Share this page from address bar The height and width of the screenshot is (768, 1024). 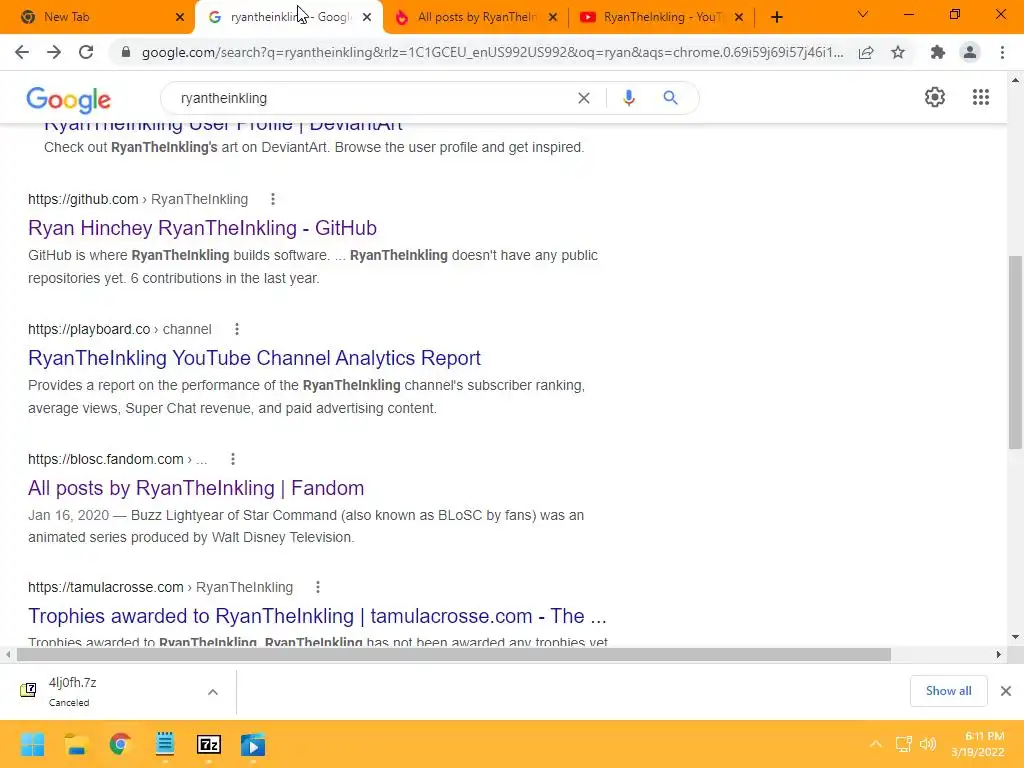(x=866, y=52)
